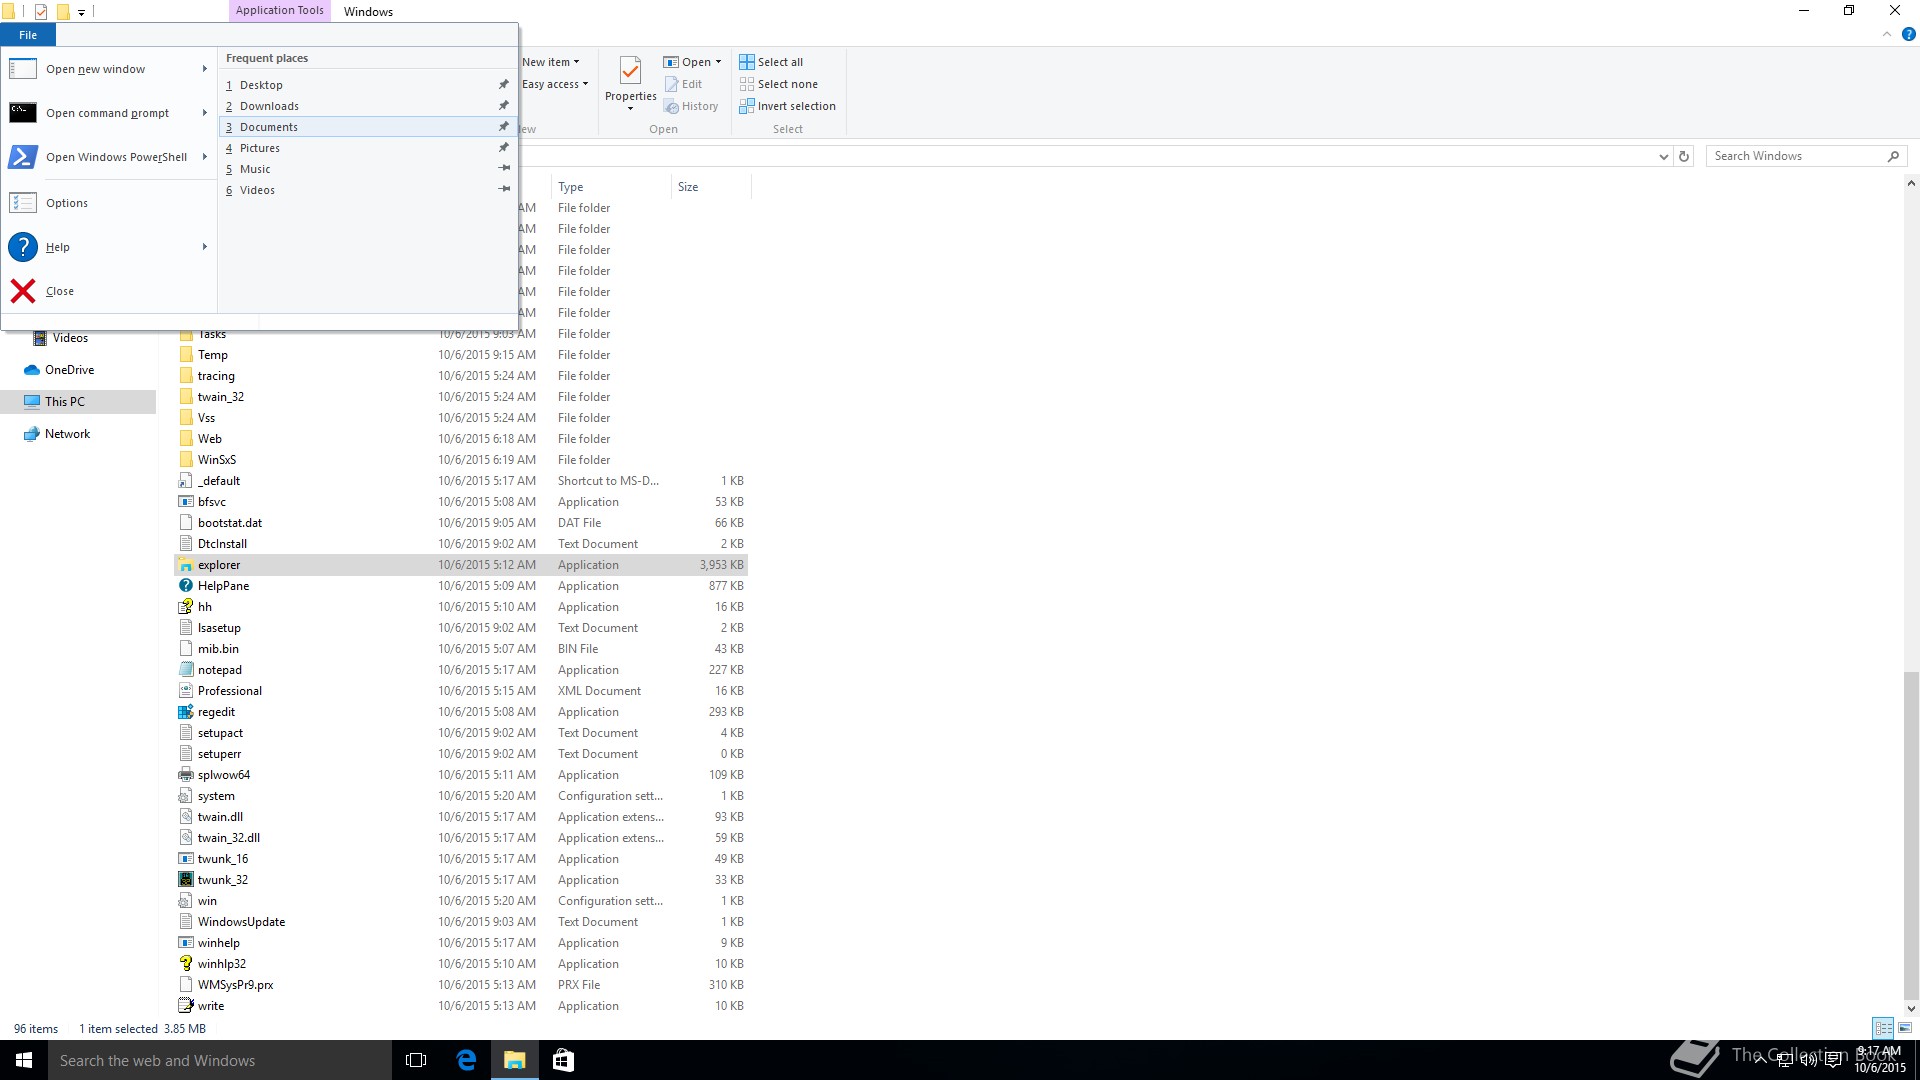Click the splwow64 printer icon
This screenshot has height=1080, width=1920.
tap(185, 775)
